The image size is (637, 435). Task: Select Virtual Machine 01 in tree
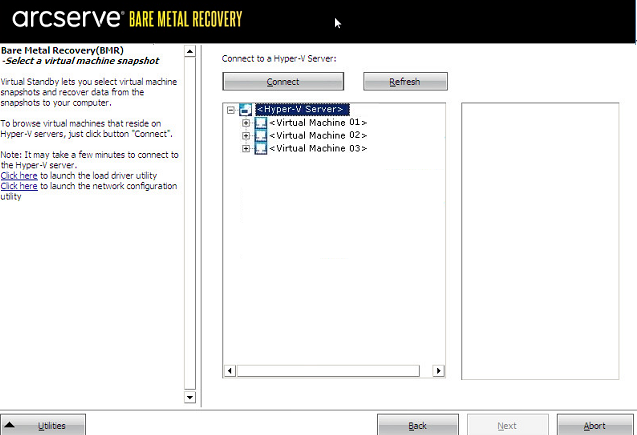tap(318, 122)
